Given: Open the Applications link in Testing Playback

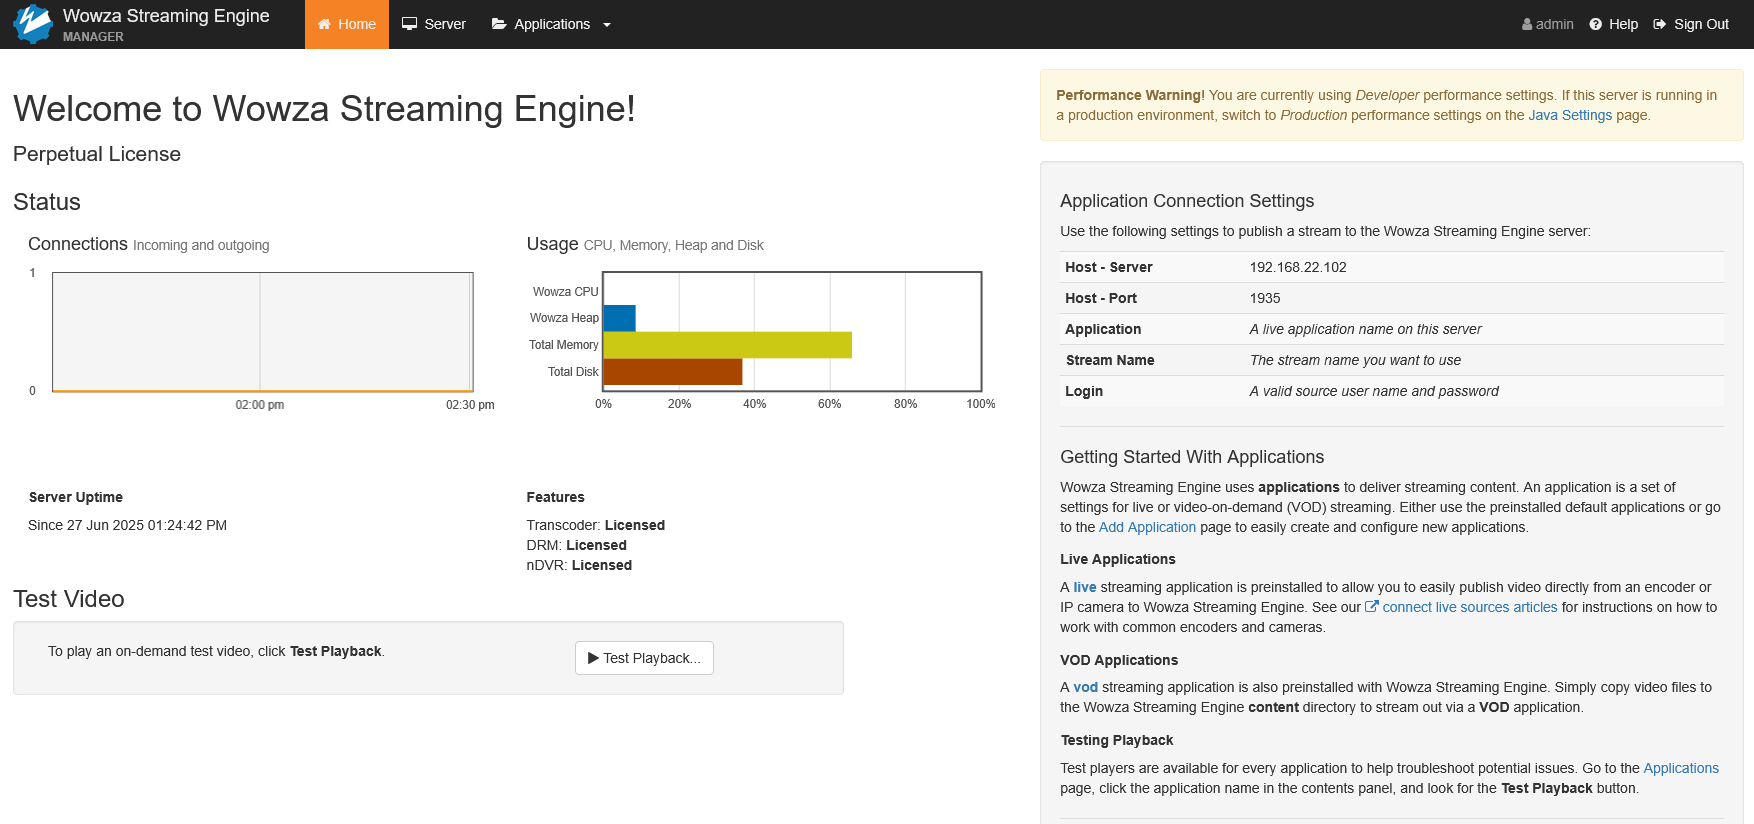Looking at the screenshot, I should (1681, 768).
